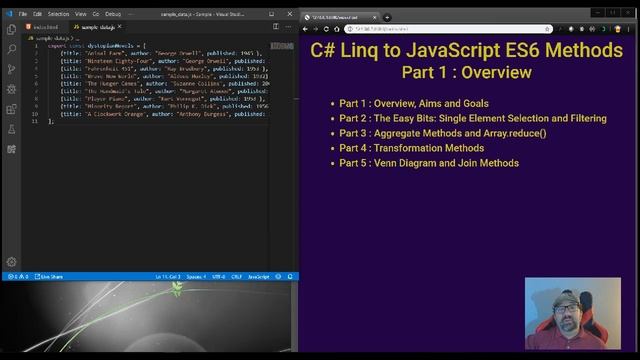Open the View menu
The image size is (640, 360).
[x=80, y=14]
